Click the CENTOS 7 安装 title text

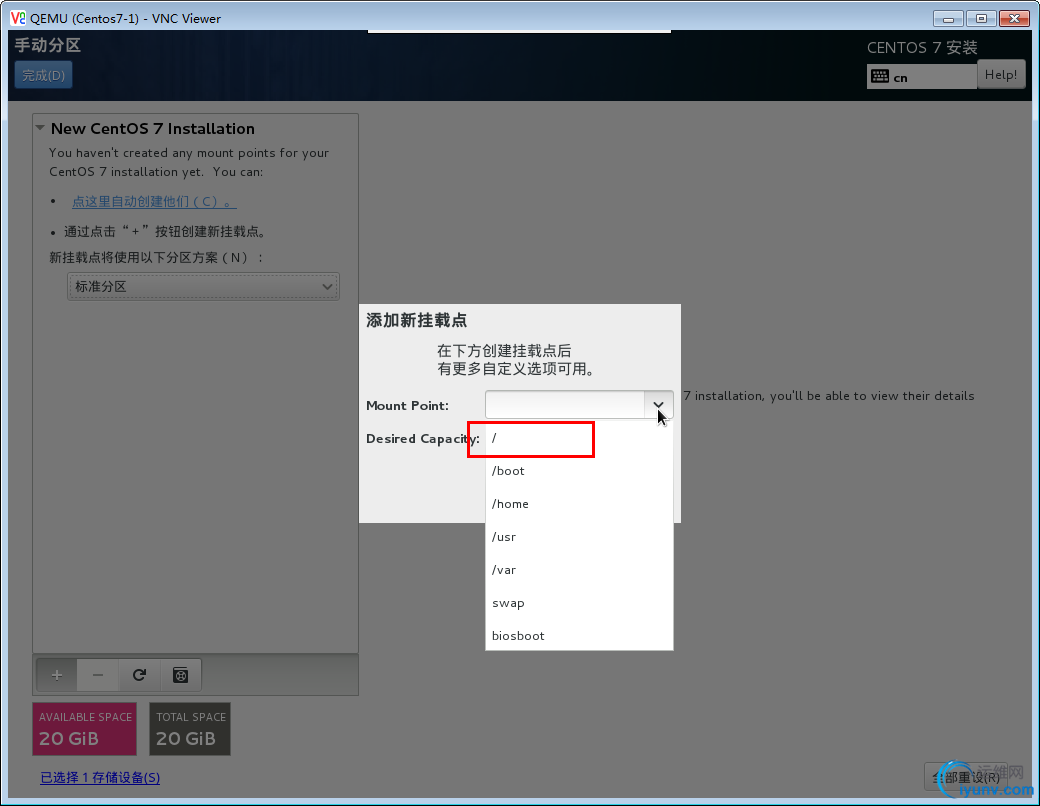click(x=922, y=48)
